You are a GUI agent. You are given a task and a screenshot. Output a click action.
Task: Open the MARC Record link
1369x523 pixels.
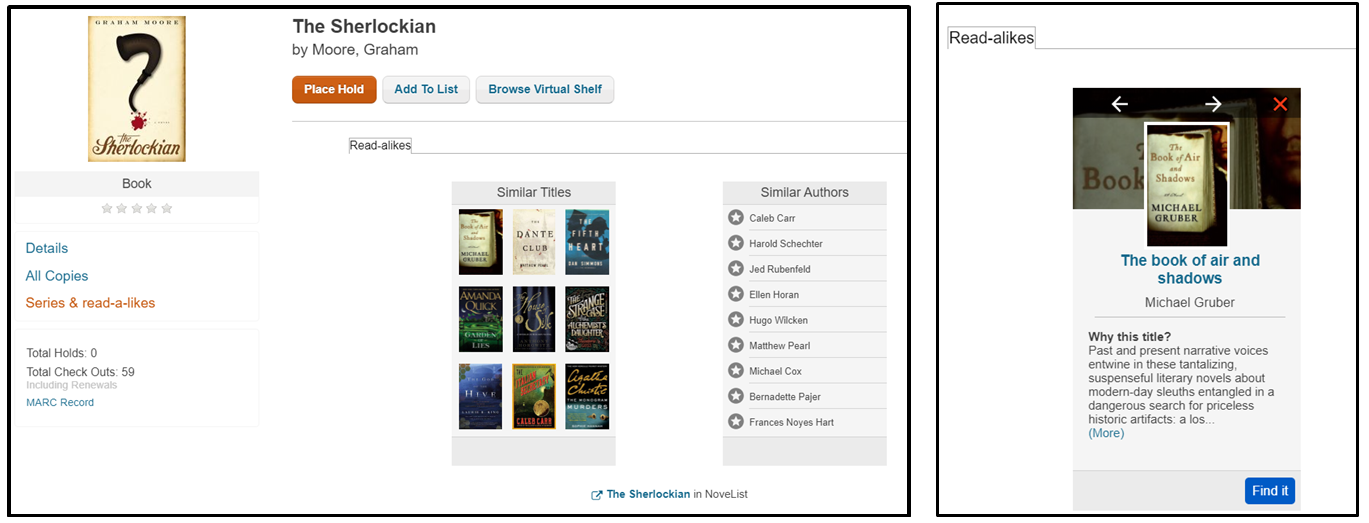pyautogui.click(x=60, y=403)
